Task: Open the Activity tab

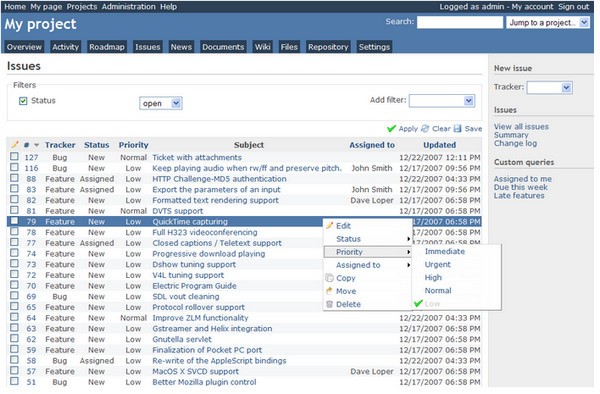Action: pyautogui.click(x=65, y=47)
